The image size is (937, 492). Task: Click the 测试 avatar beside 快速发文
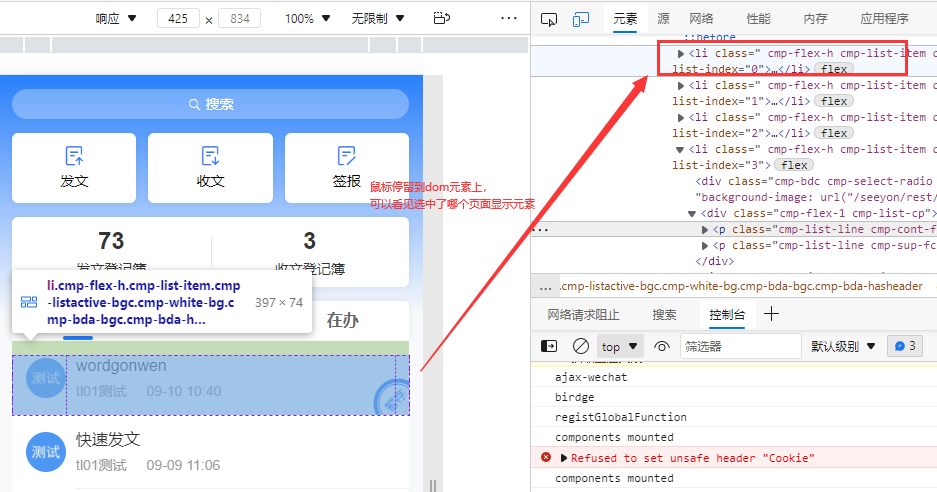pos(46,452)
